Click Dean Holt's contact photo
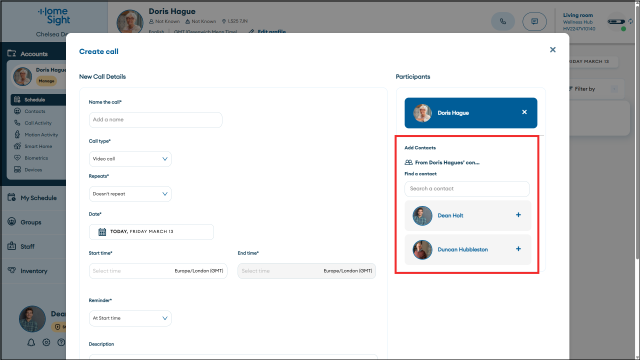Image resolution: width=640 pixels, height=360 pixels. (x=422, y=216)
